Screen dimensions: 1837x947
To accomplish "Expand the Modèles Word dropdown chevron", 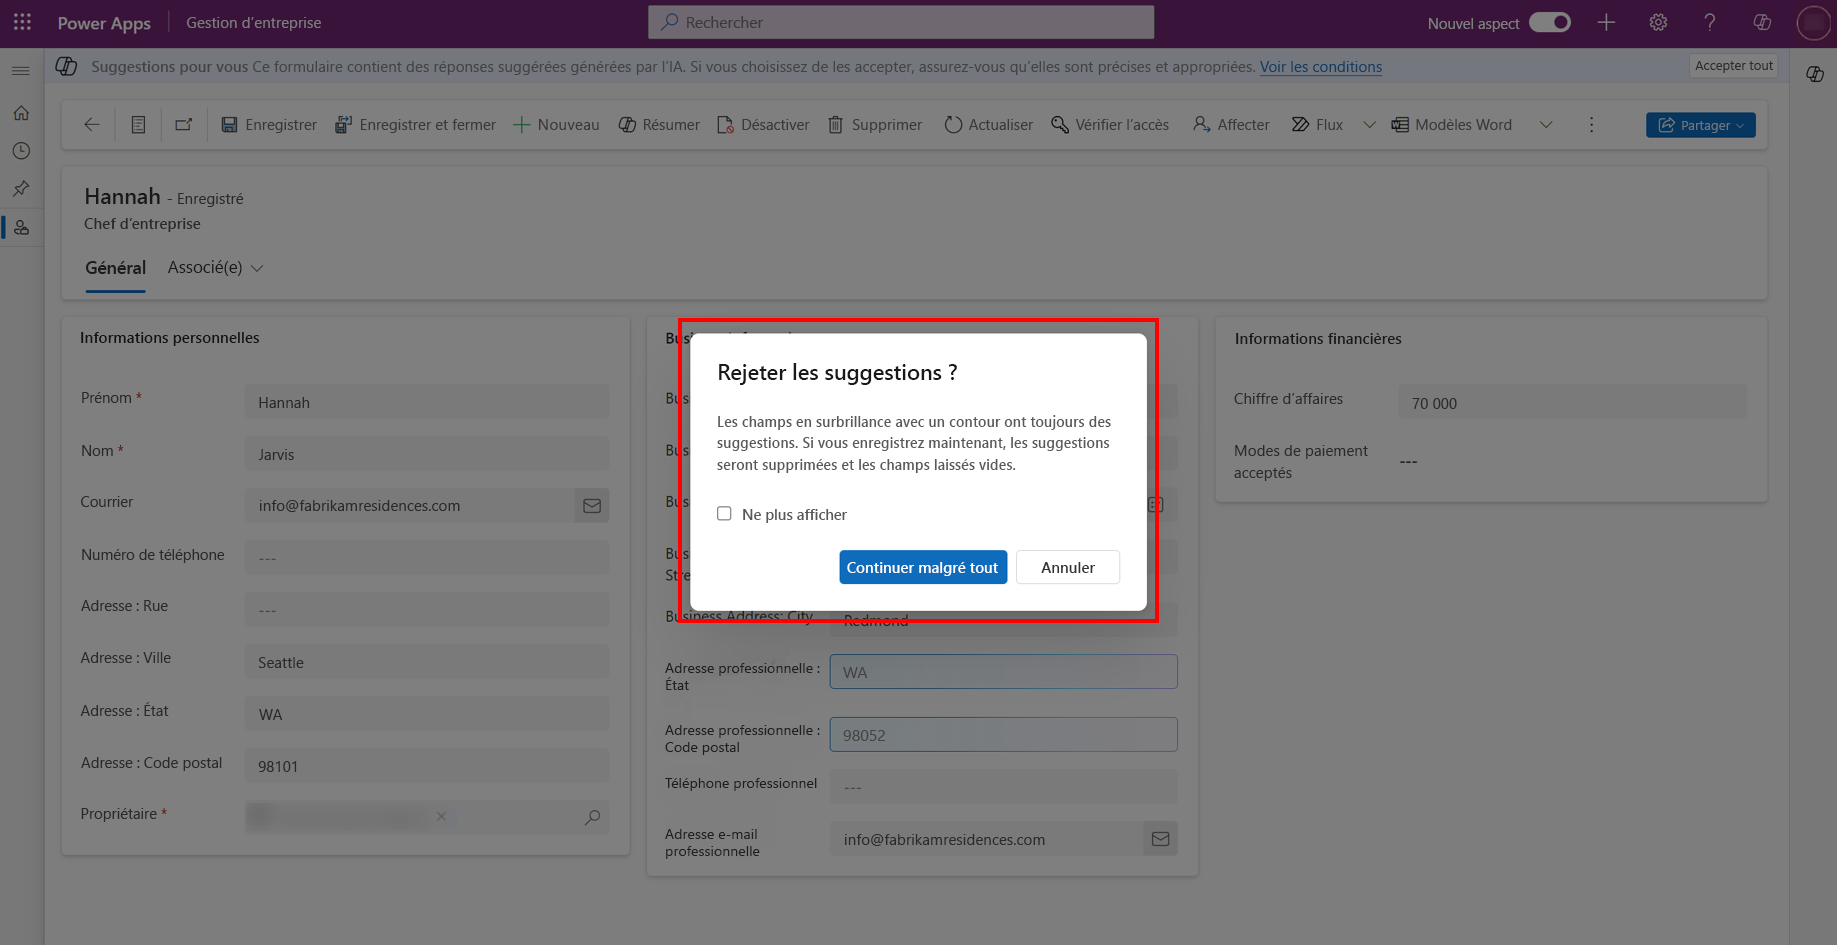I will point(1546,125).
